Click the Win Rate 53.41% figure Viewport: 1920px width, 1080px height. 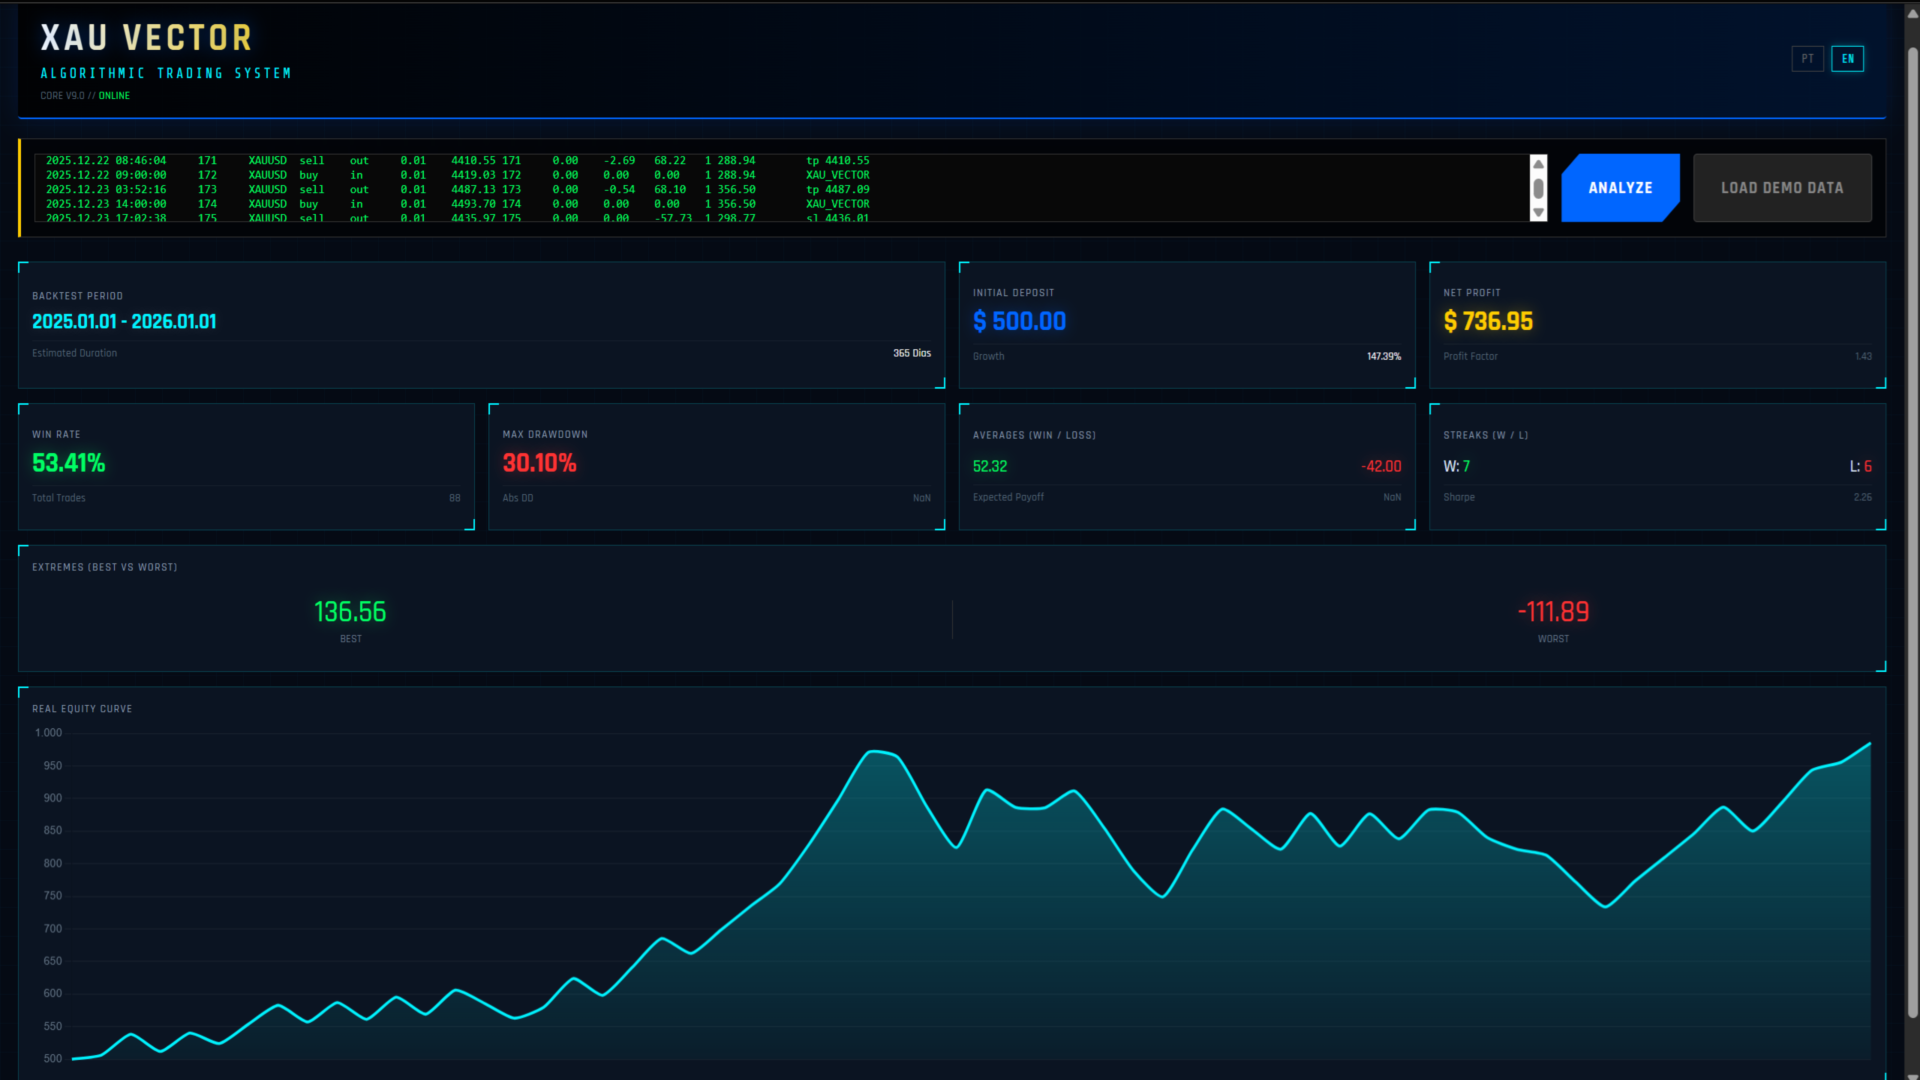coord(68,463)
